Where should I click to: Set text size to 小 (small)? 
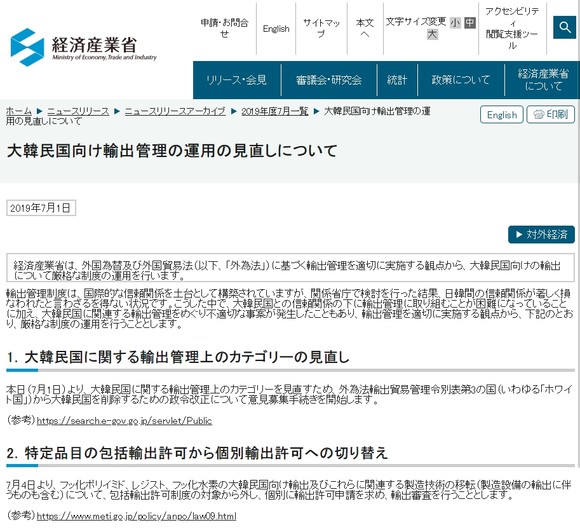click(x=455, y=23)
